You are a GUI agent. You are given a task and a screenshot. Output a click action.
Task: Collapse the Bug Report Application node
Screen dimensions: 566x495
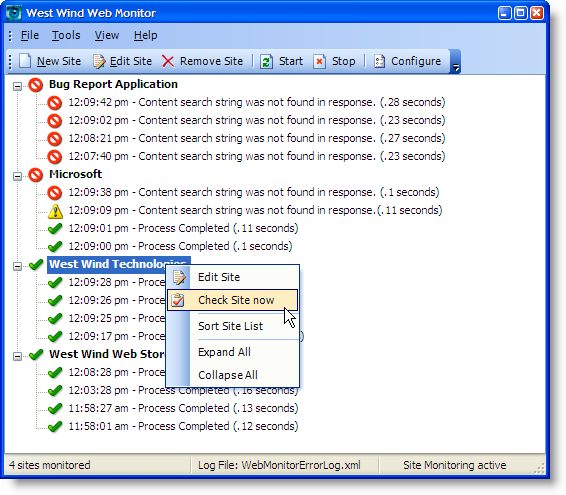tap(17, 86)
